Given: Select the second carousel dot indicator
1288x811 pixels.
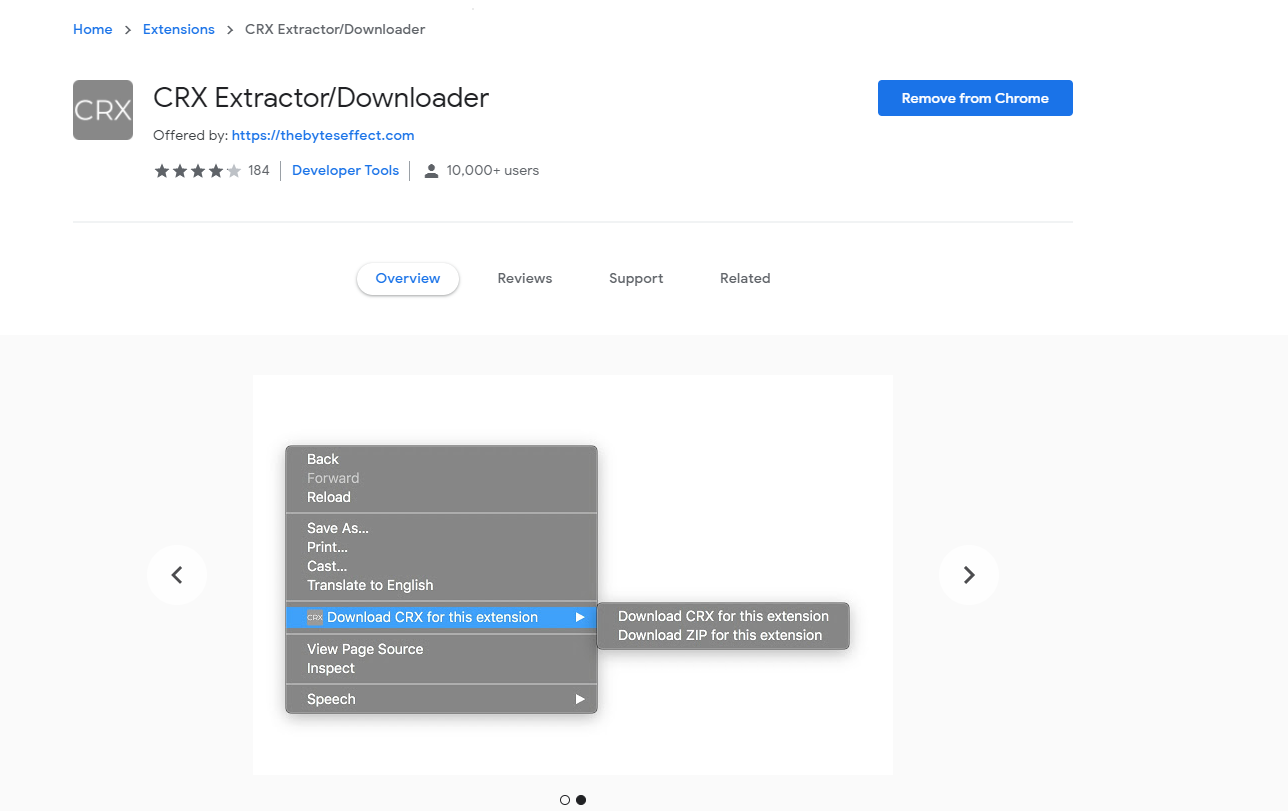Looking at the screenshot, I should (x=581, y=800).
